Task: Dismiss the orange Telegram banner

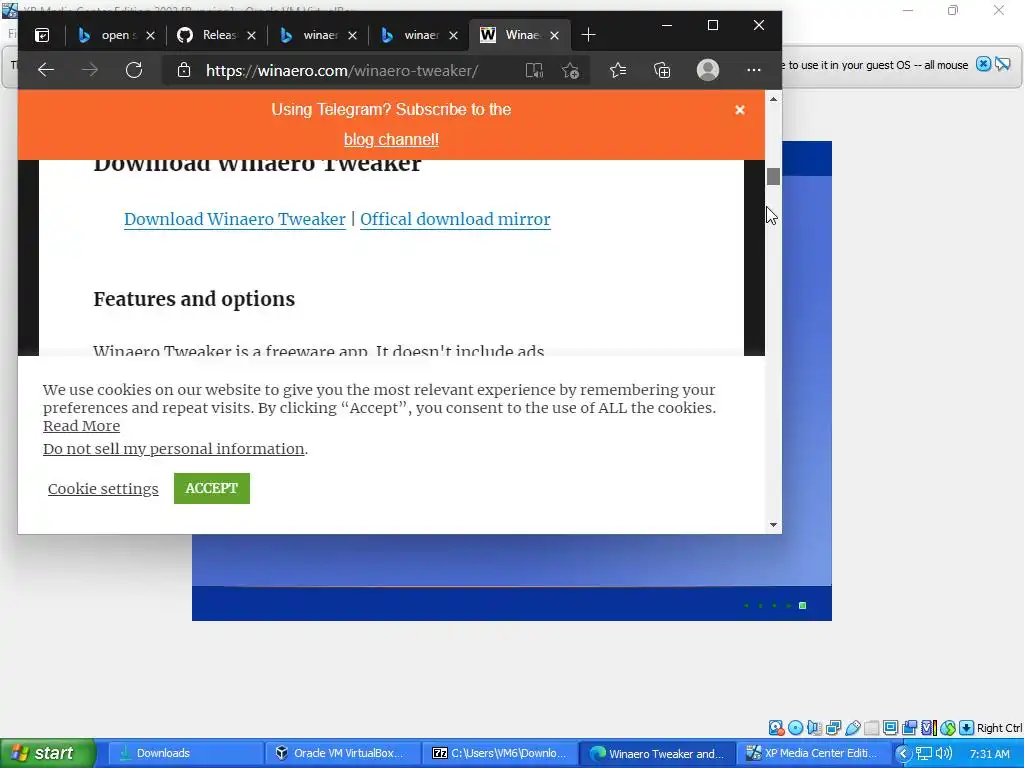Action: [739, 110]
